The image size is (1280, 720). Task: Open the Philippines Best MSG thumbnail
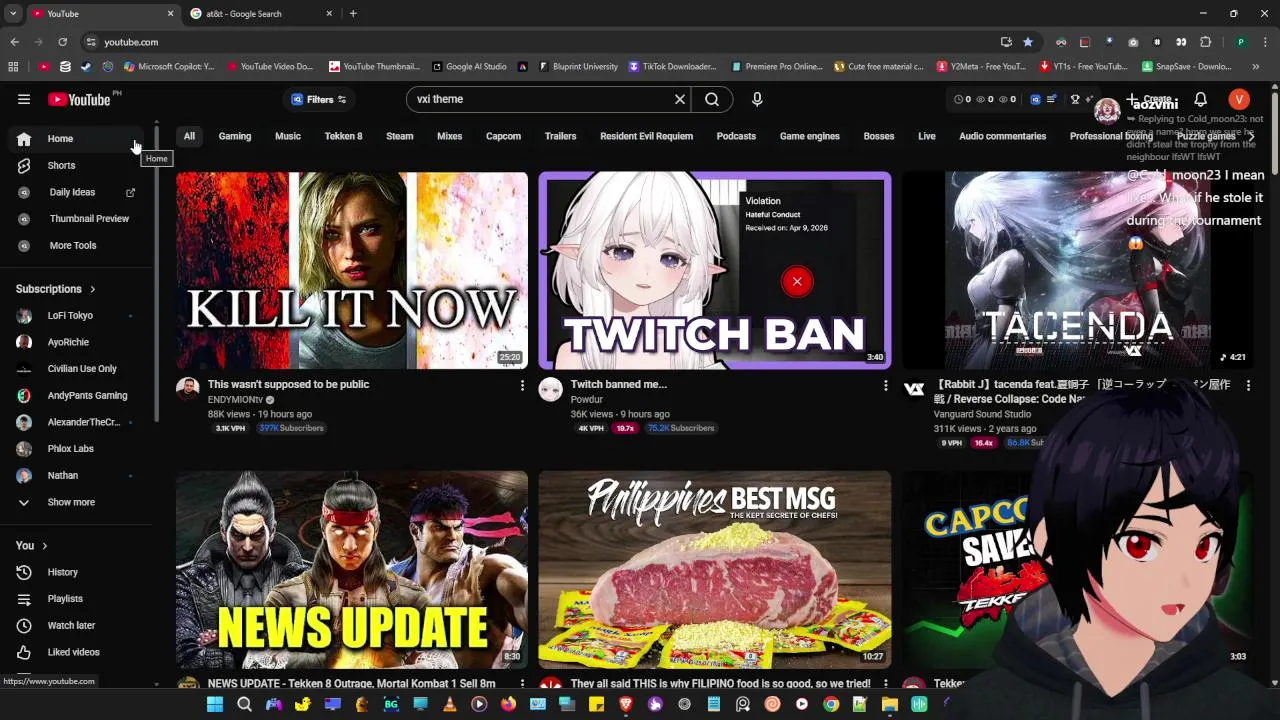[714, 569]
